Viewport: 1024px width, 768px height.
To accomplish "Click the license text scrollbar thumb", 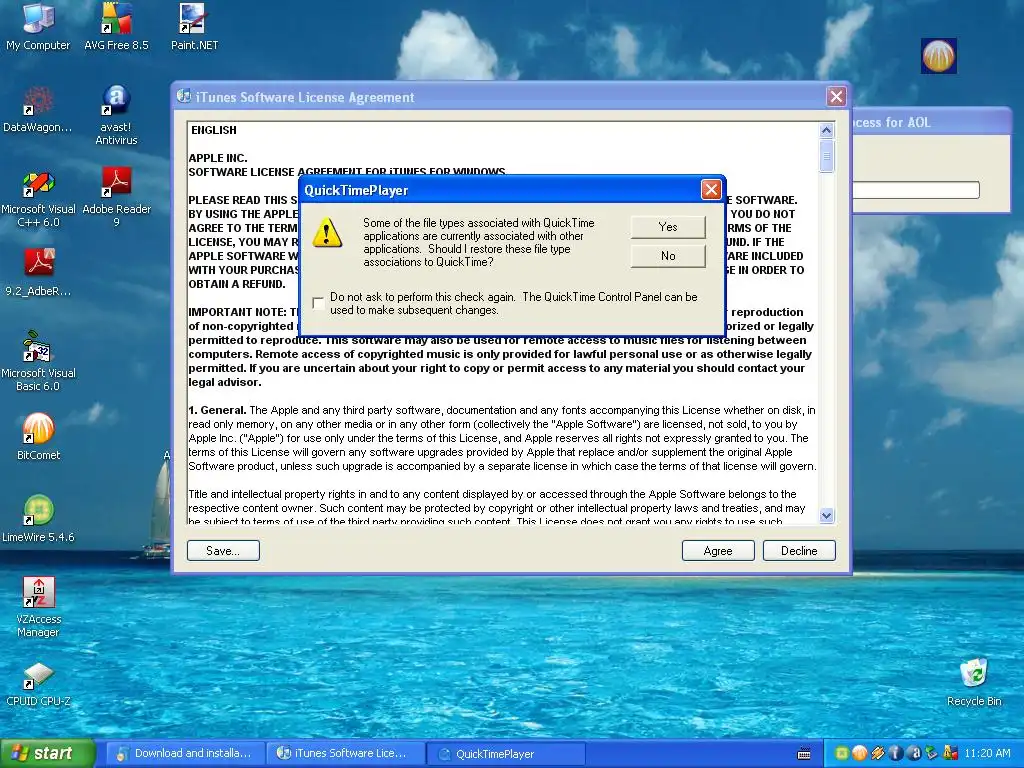I will coord(826,155).
